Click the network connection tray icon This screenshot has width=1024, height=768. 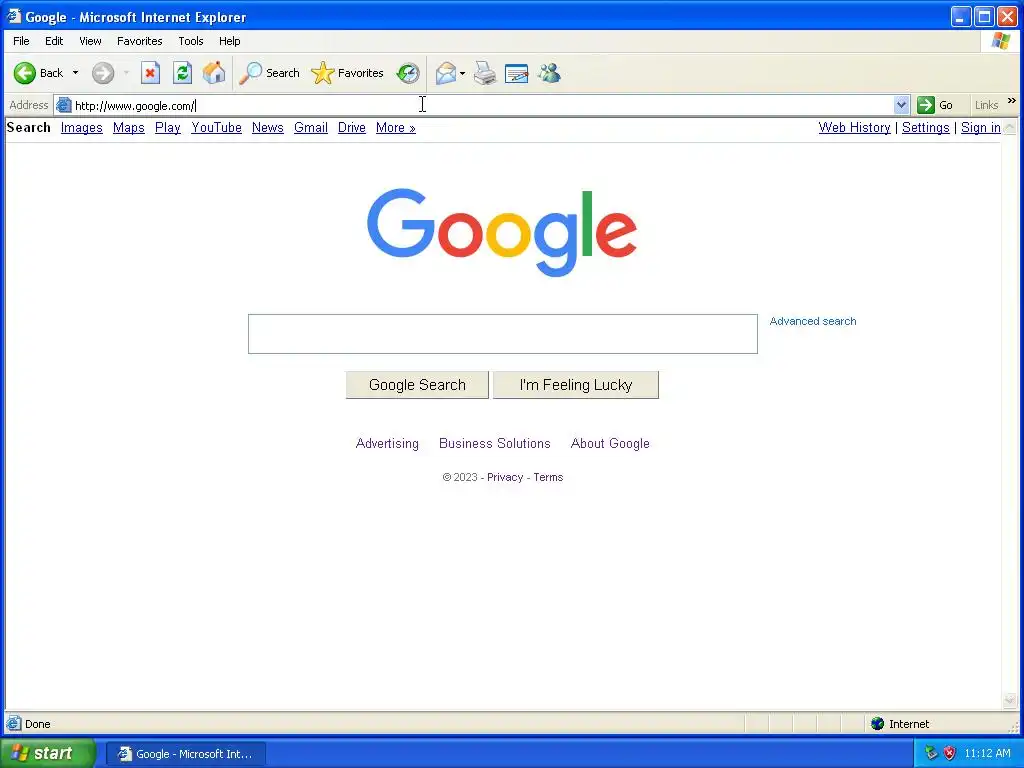coord(931,753)
